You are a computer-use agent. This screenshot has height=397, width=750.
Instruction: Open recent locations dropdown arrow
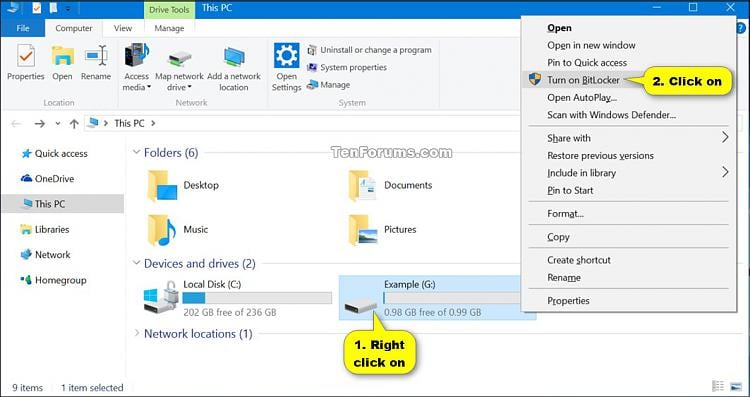58,123
